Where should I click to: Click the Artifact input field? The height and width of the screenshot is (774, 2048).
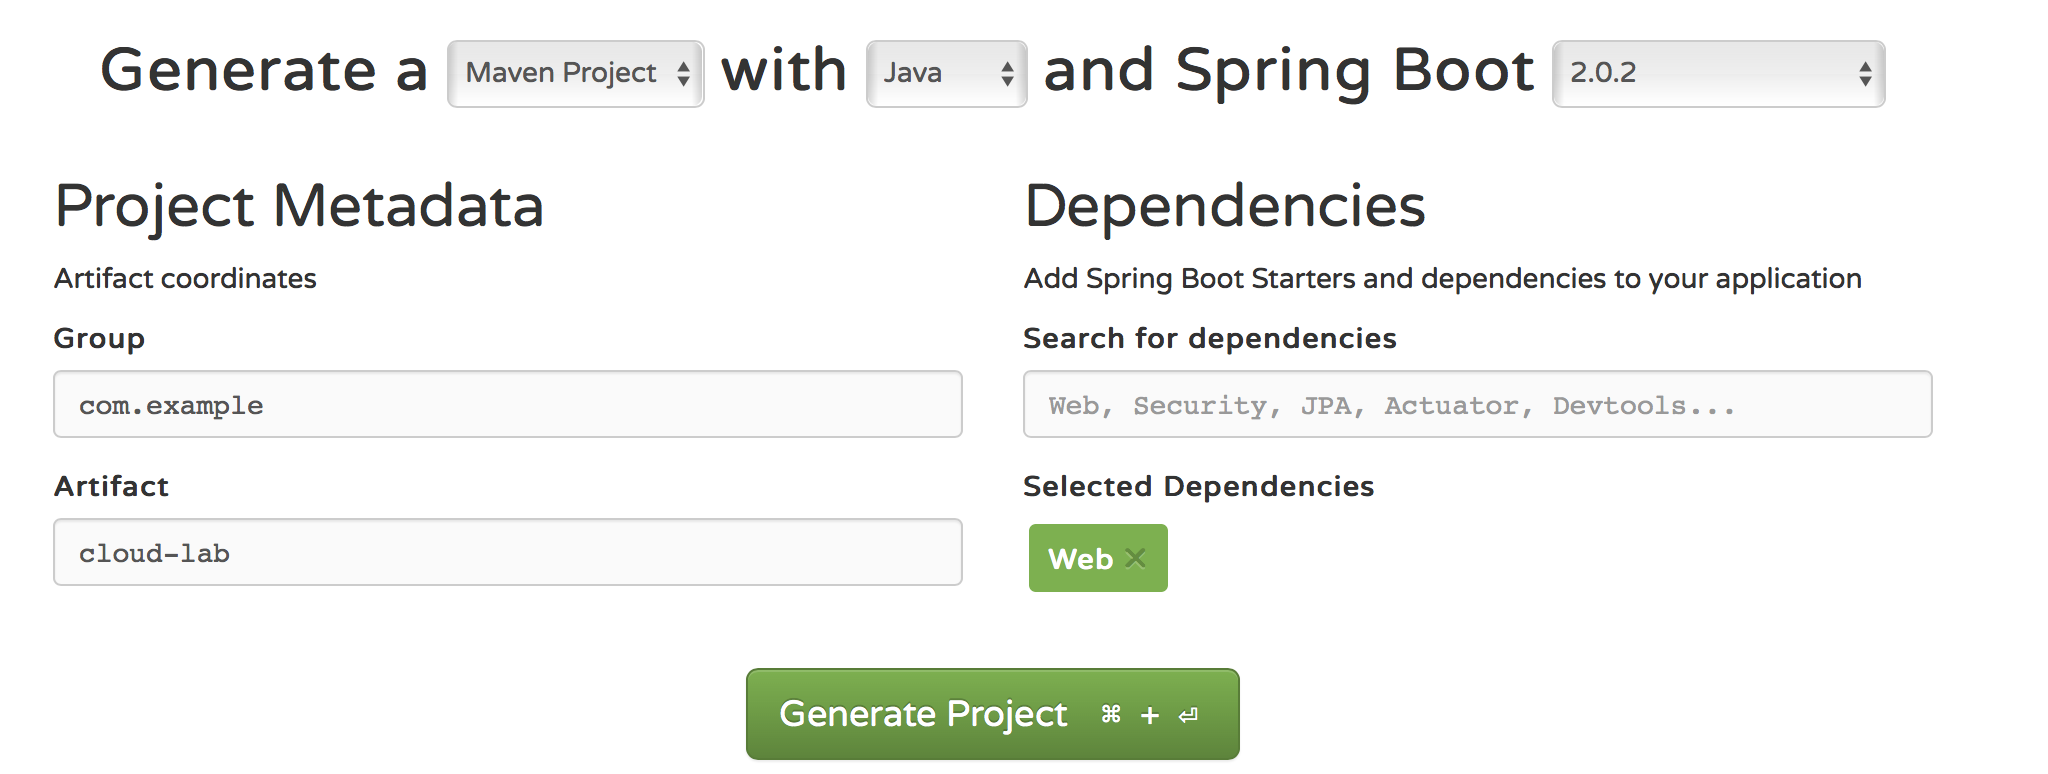[508, 552]
